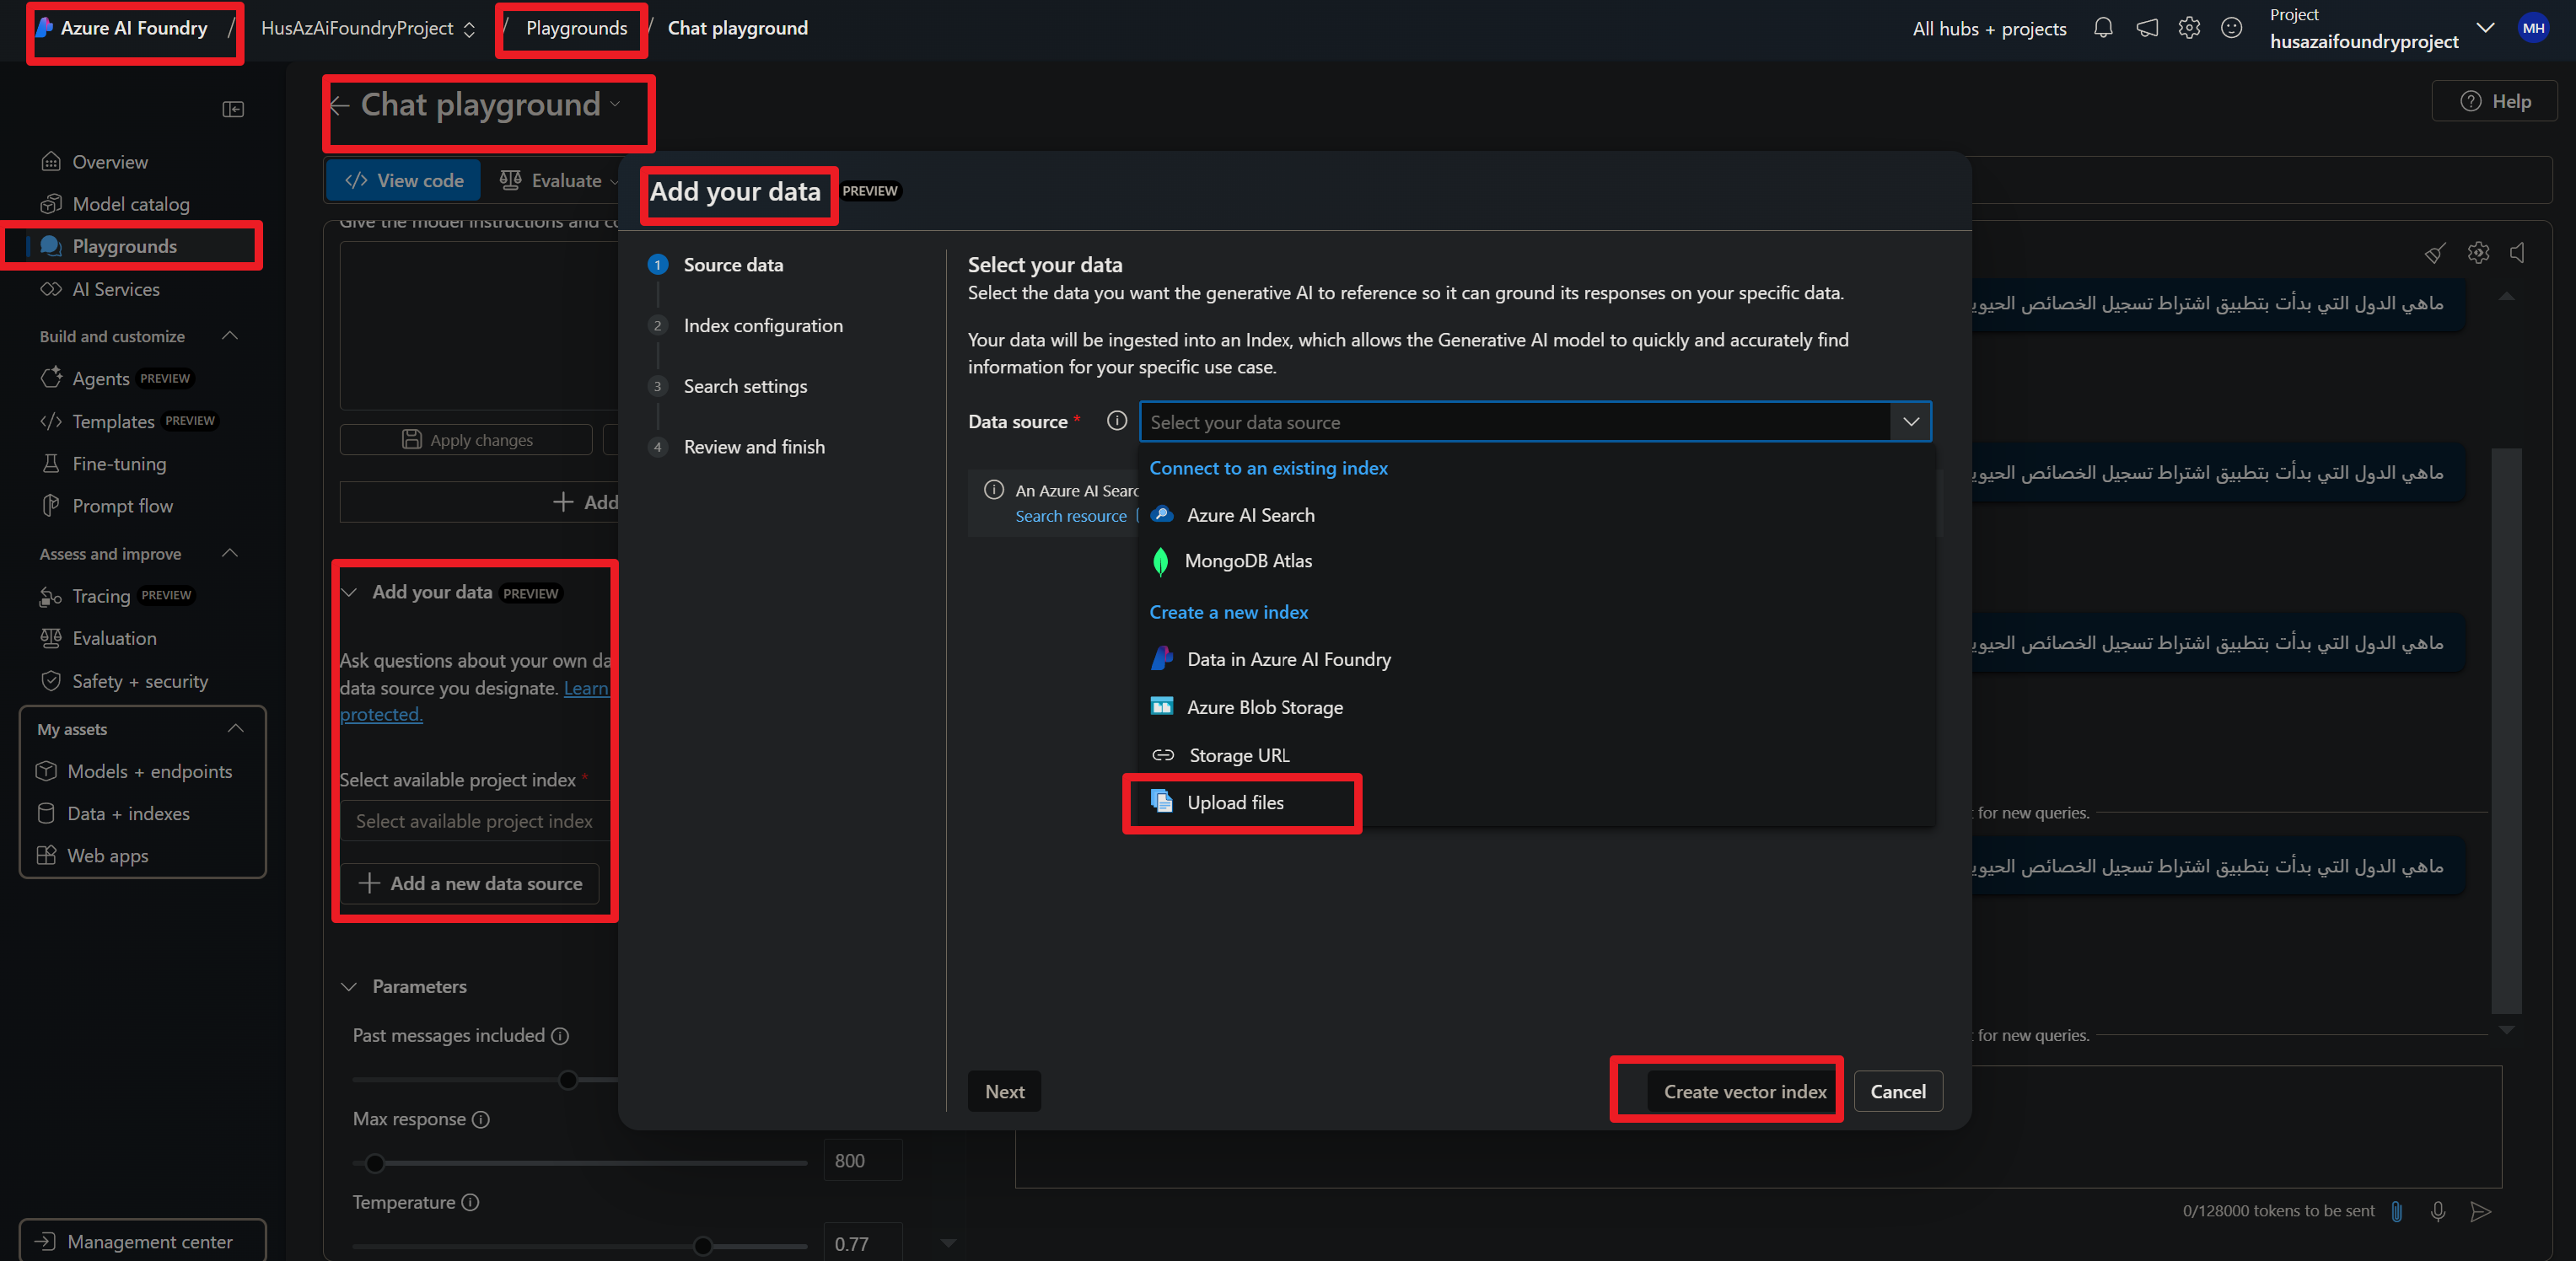Image resolution: width=2576 pixels, height=1261 pixels.
Task: Click Temperature info icon
Action: (470, 1202)
